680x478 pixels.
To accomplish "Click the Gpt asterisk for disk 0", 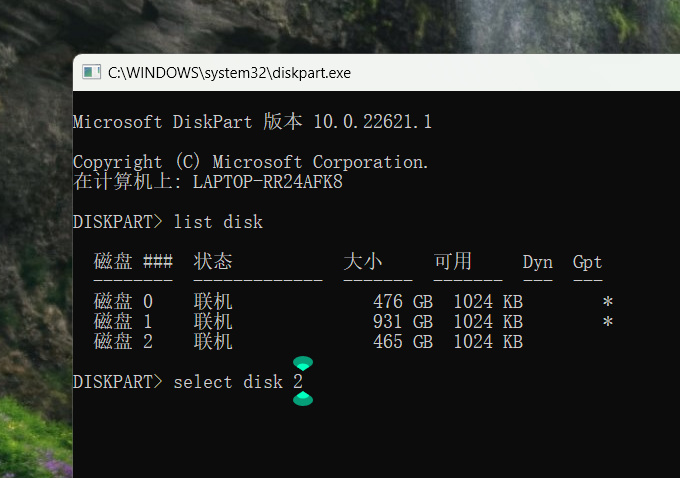I will point(607,302).
